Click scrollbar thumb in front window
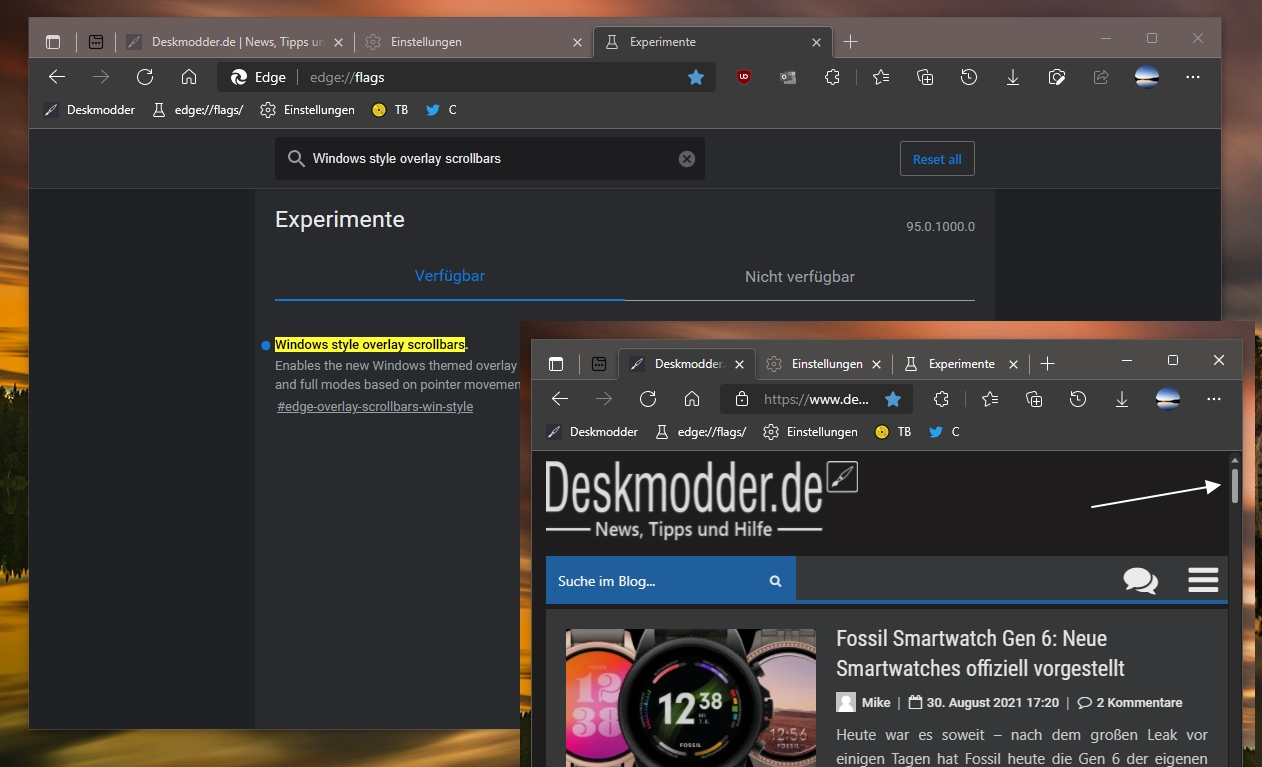 pos(1236,486)
